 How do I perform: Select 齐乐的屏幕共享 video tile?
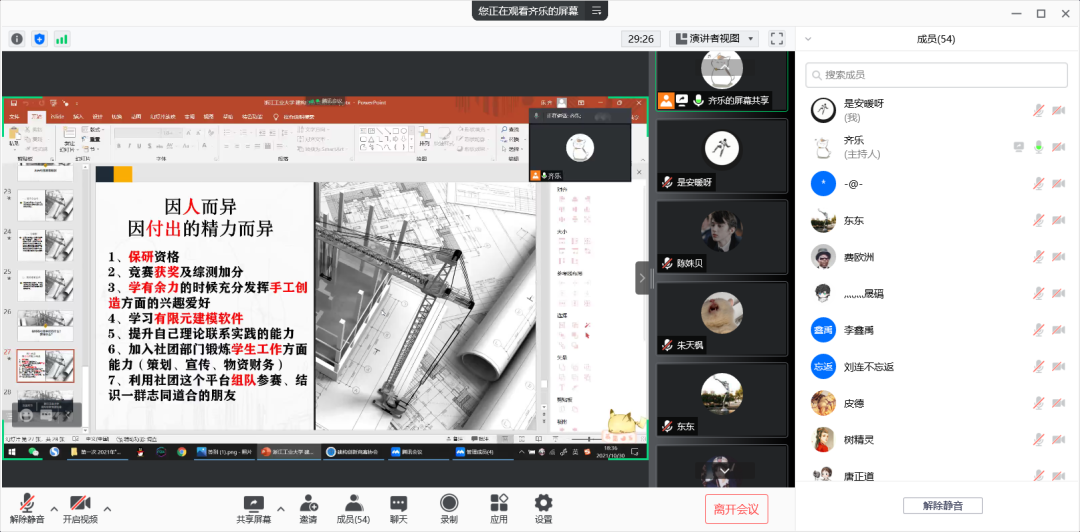[721, 79]
